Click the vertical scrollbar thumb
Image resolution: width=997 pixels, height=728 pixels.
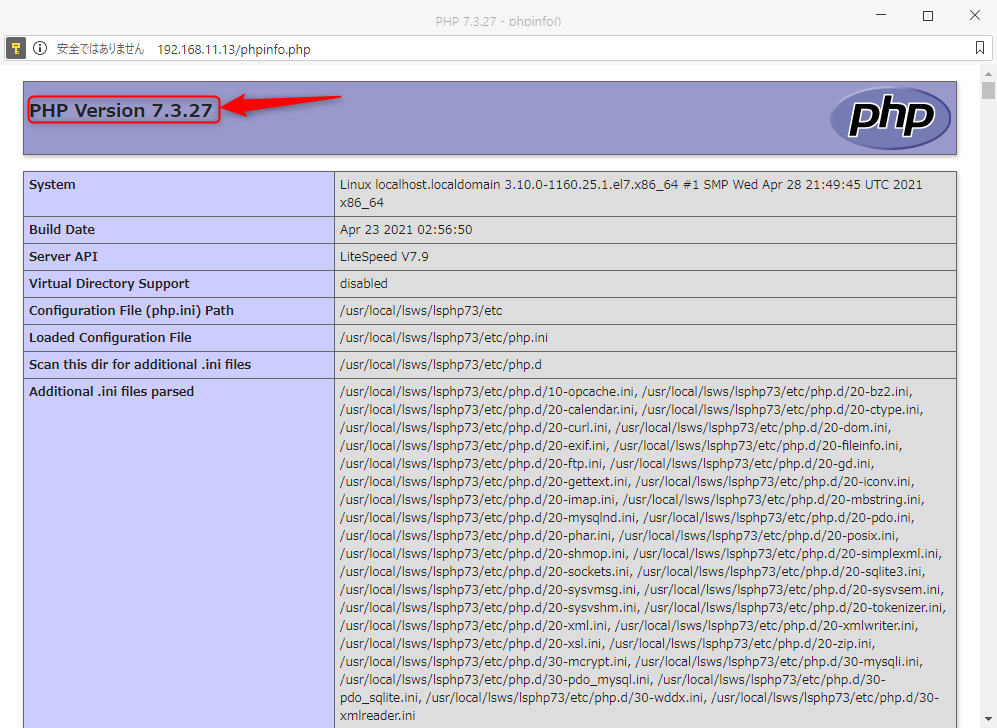point(988,91)
